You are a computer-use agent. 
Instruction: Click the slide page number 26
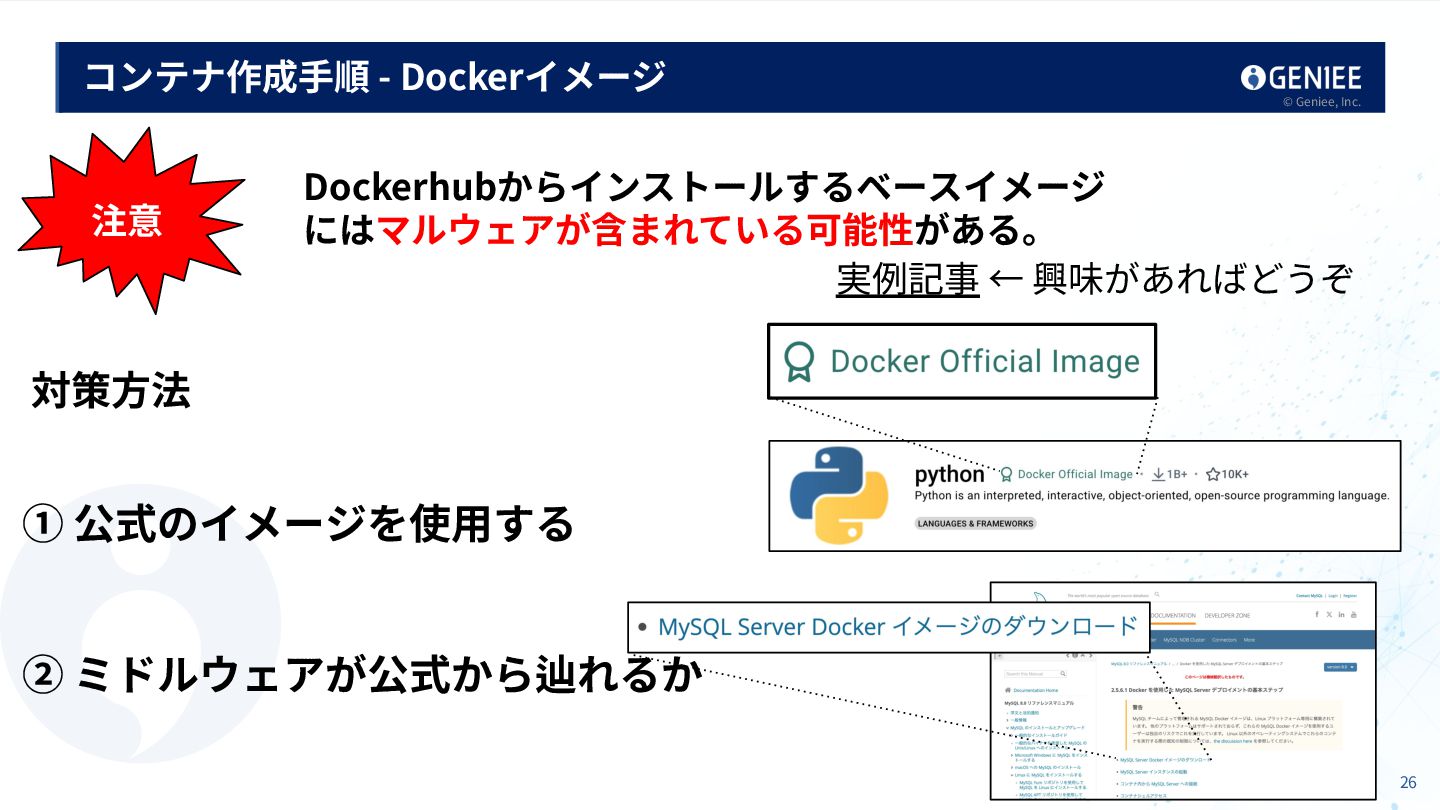pyautogui.click(x=1408, y=782)
